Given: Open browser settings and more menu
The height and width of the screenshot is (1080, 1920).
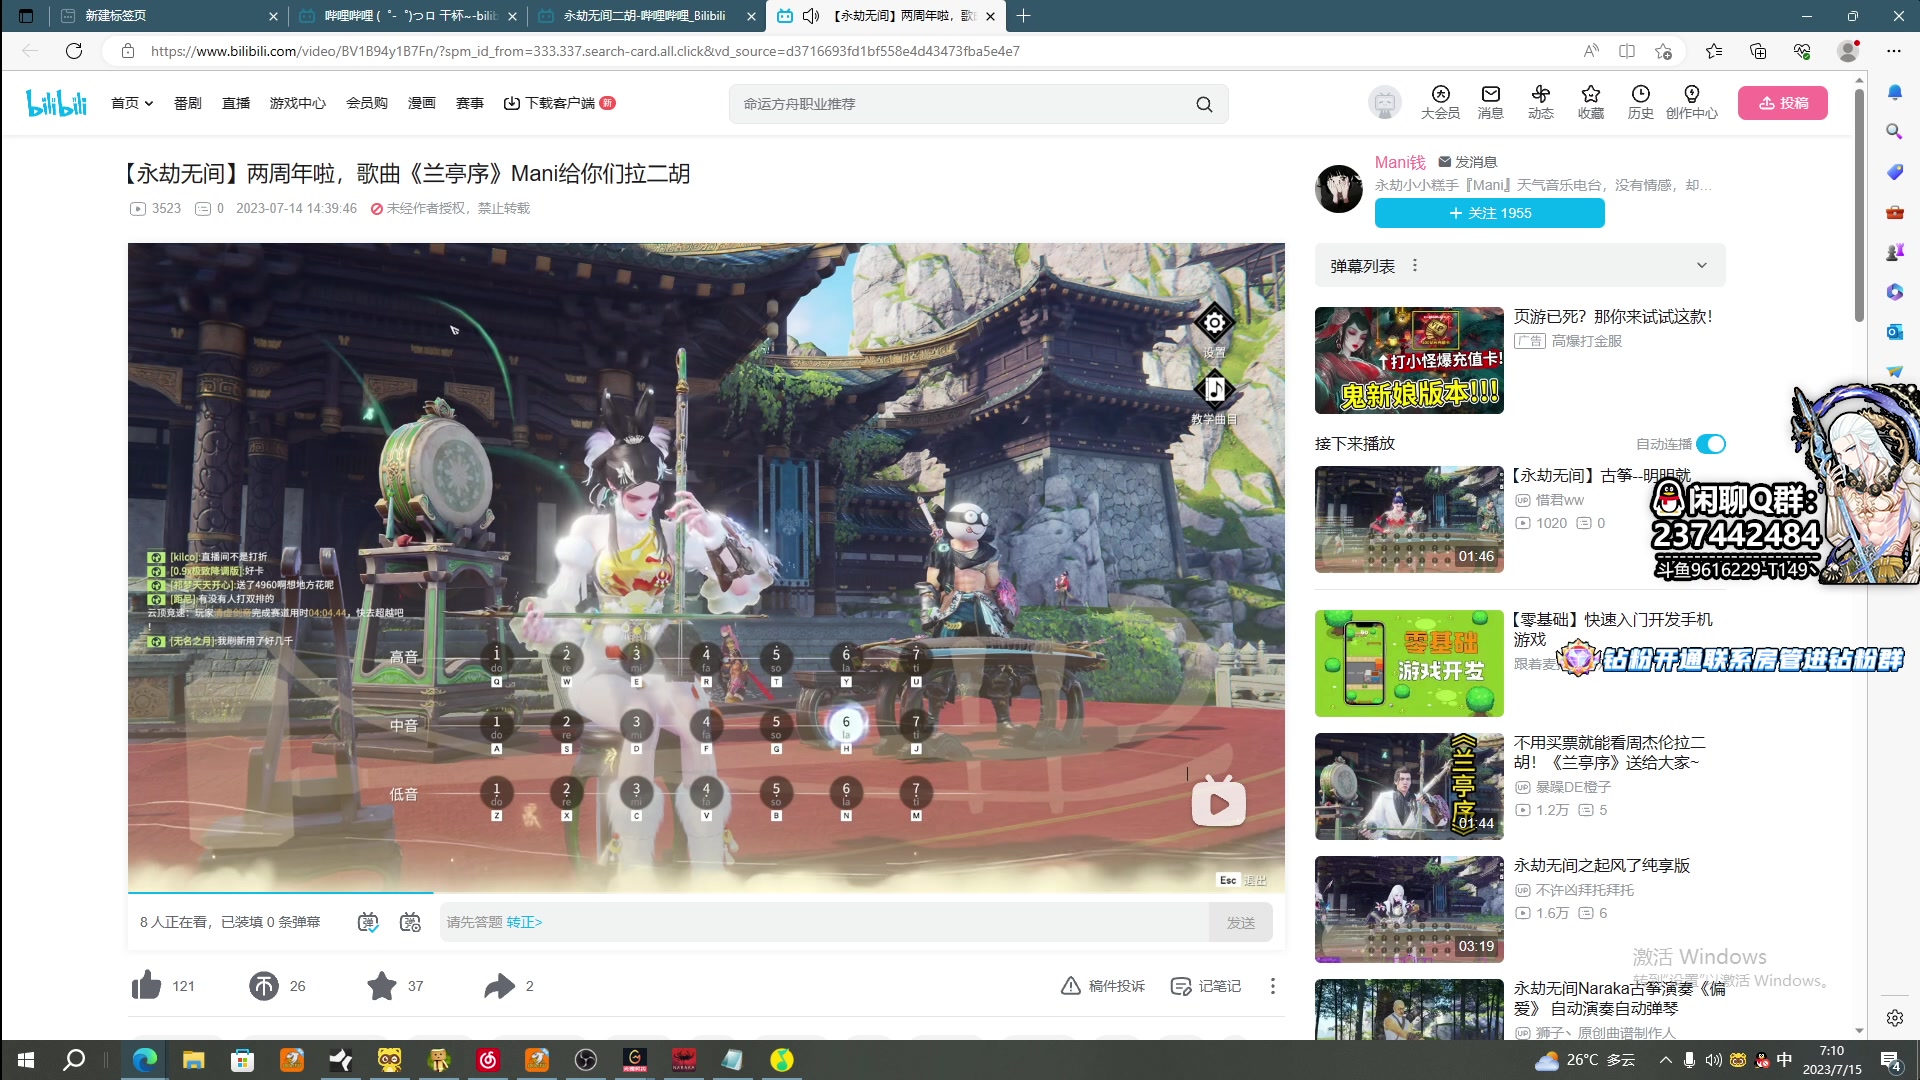Looking at the screenshot, I should 1894,51.
